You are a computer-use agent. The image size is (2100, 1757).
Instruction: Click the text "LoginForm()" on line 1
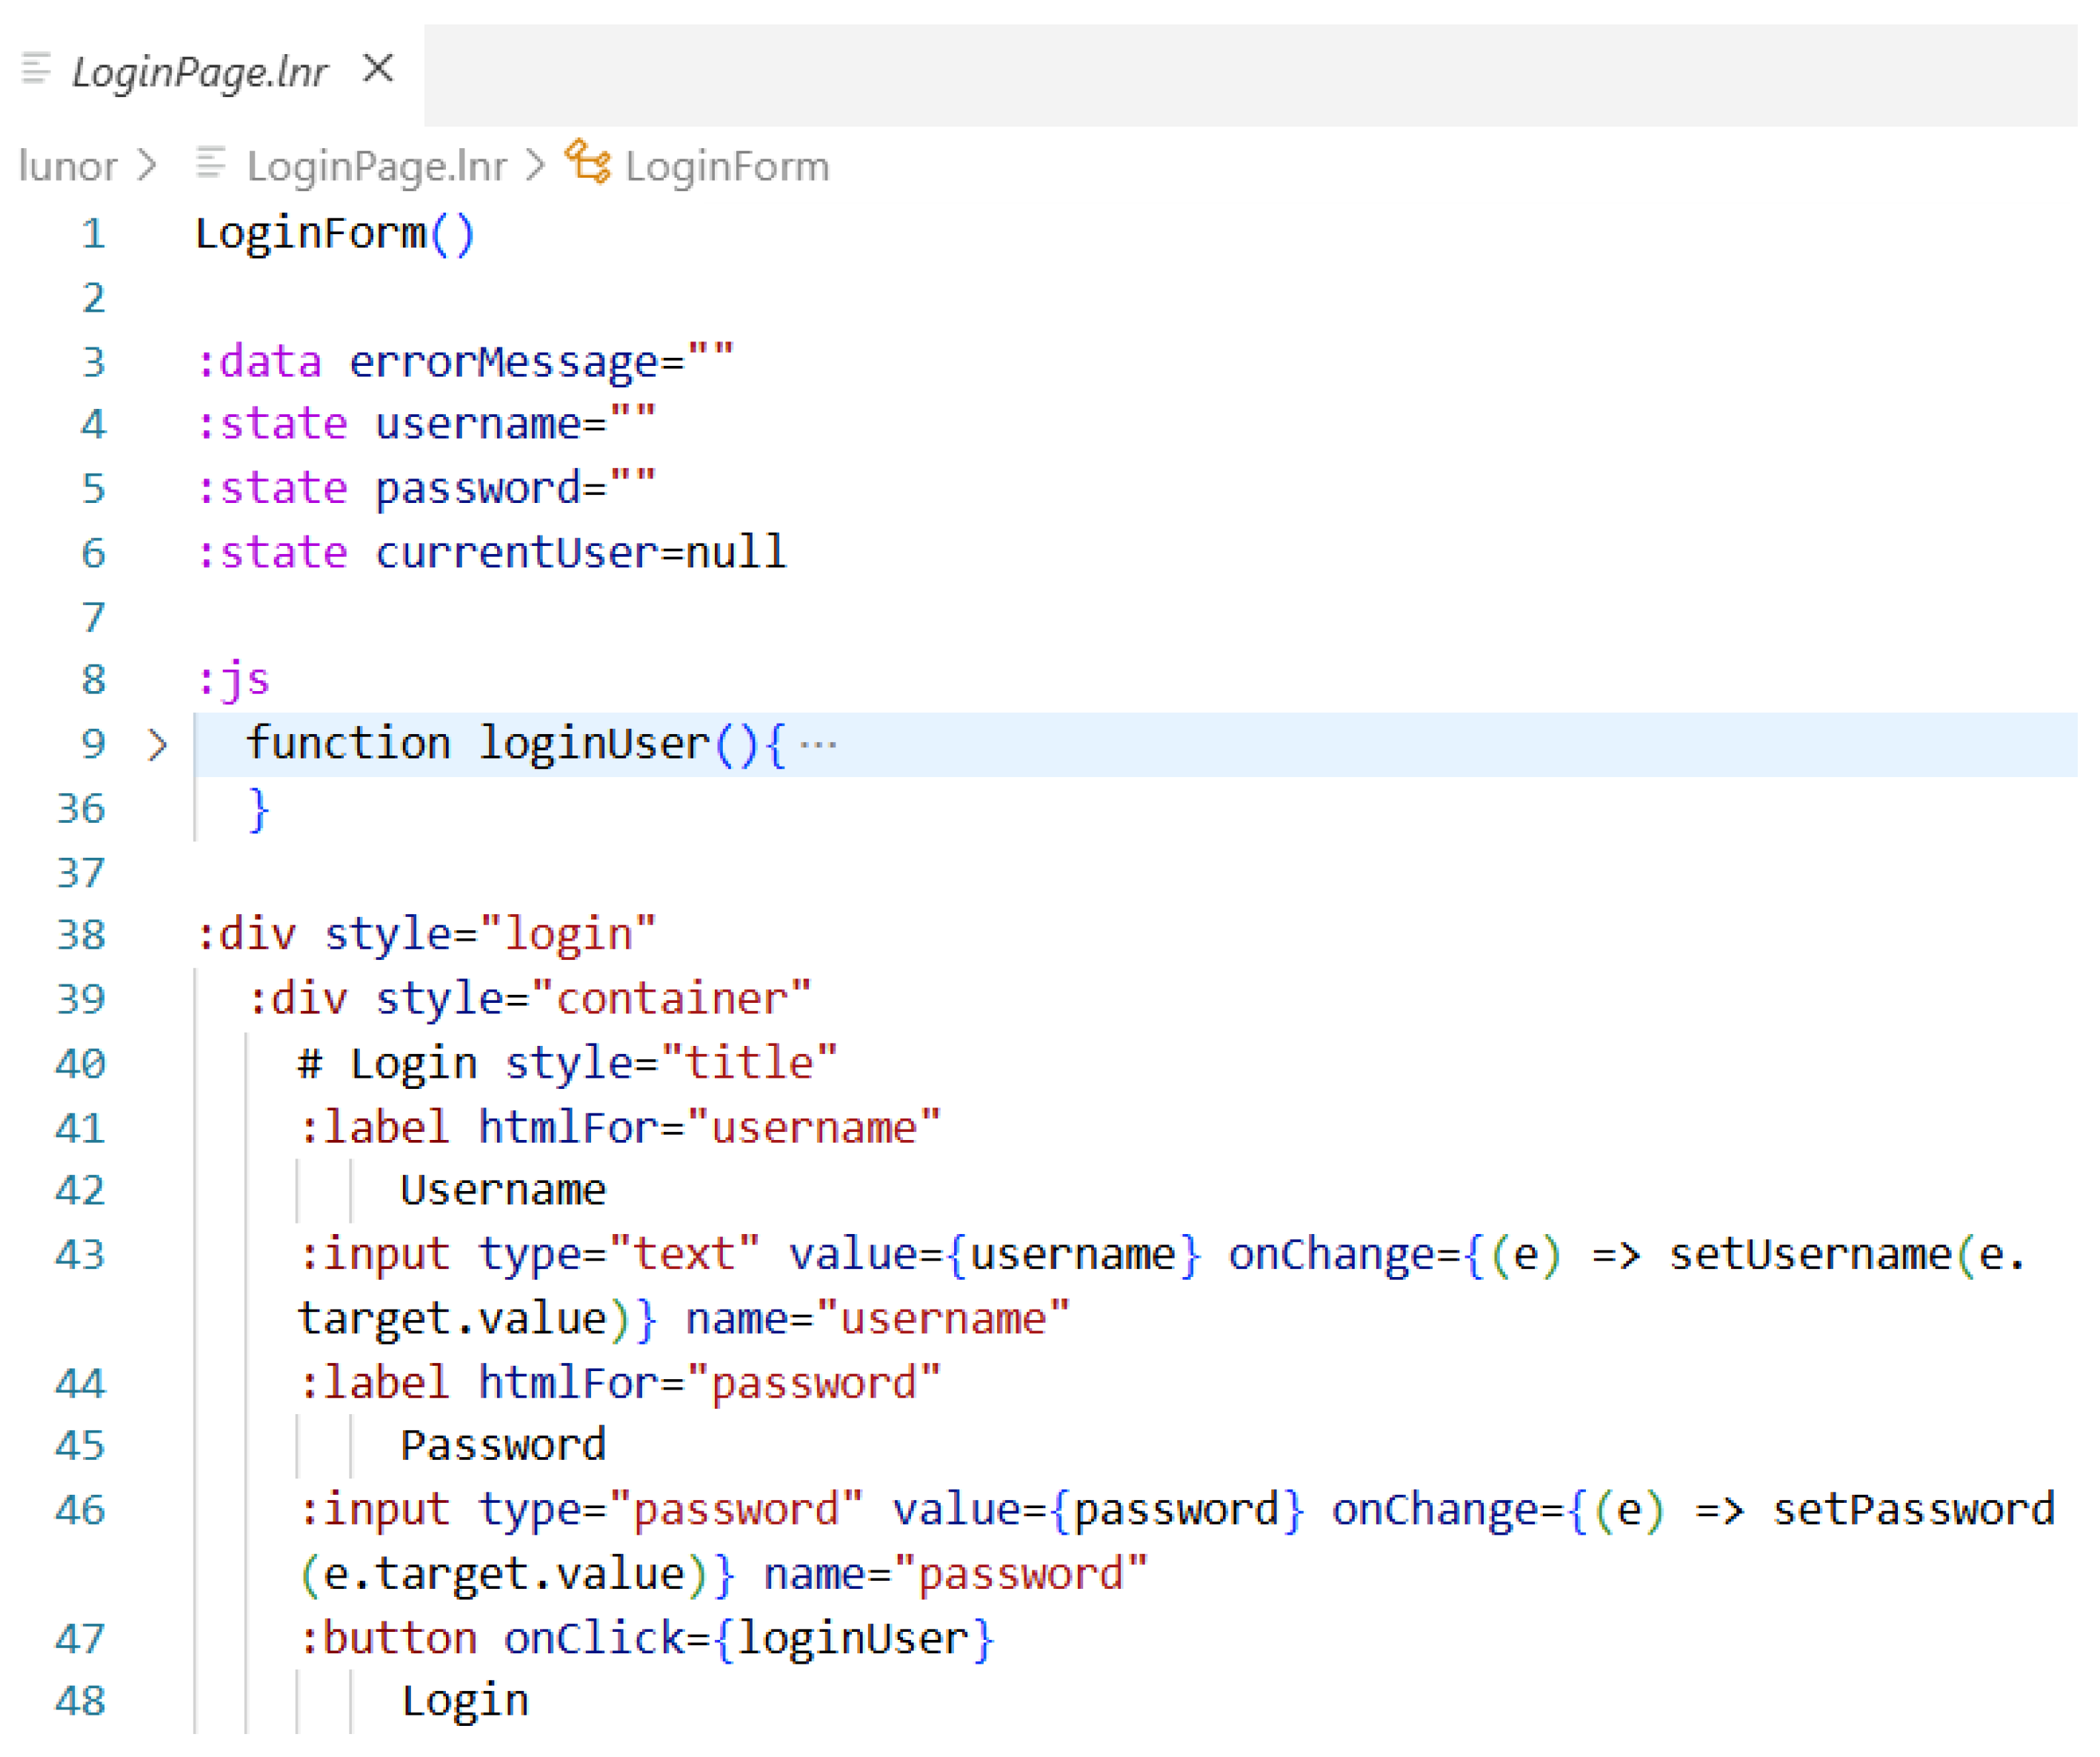[x=334, y=234]
